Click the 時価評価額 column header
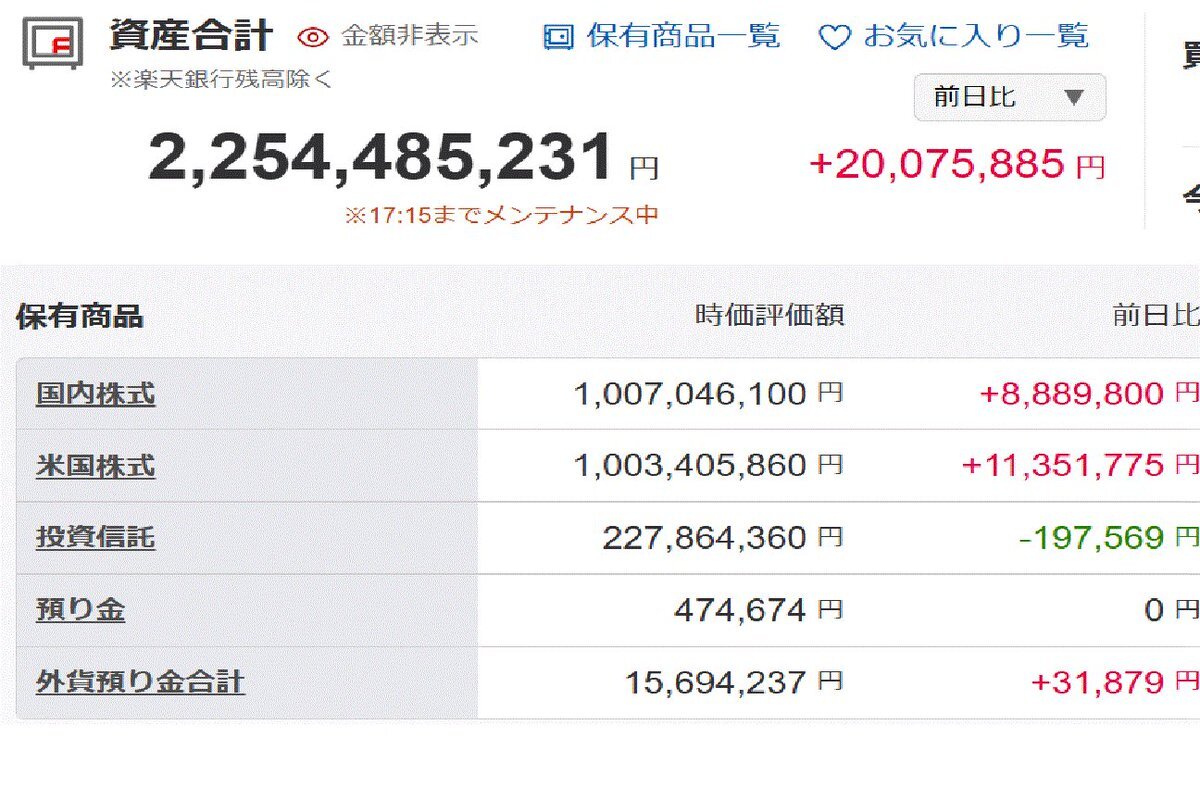This screenshot has height=800, width=1200. click(770, 316)
